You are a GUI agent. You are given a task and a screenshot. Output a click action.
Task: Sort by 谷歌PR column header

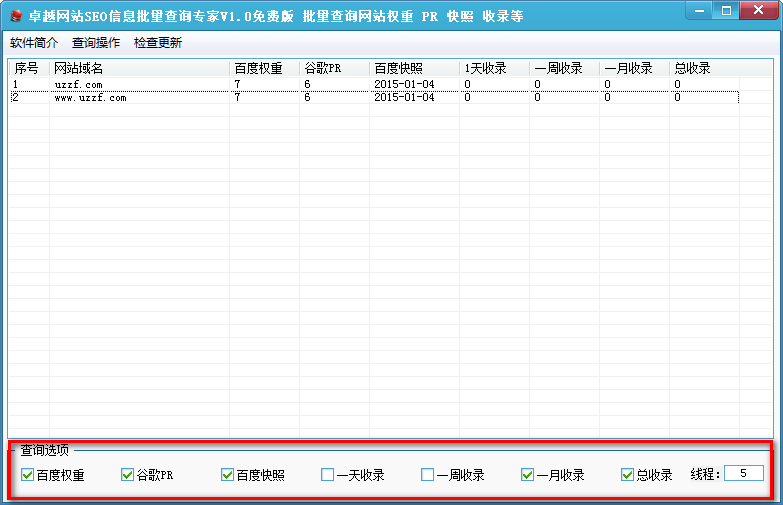coord(334,68)
